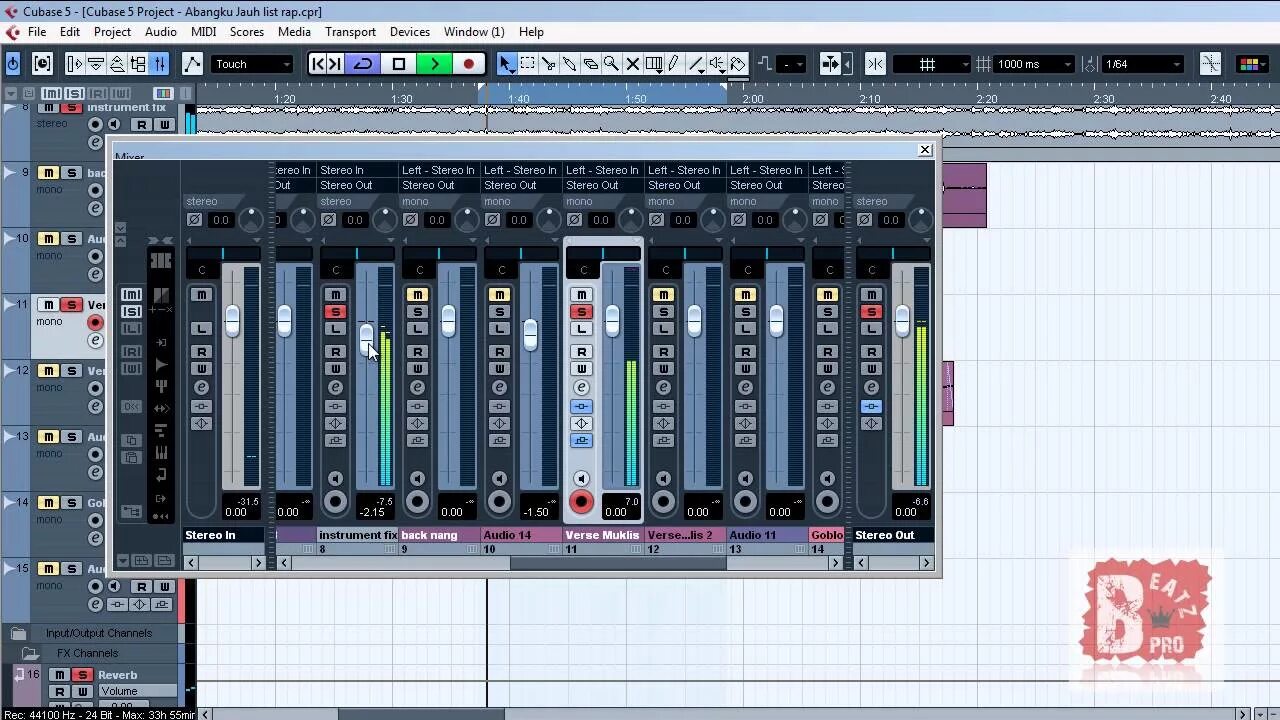Select the Line tool
Image resolution: width=1280 pixels, height=720 pixels.
pos(696,64)
